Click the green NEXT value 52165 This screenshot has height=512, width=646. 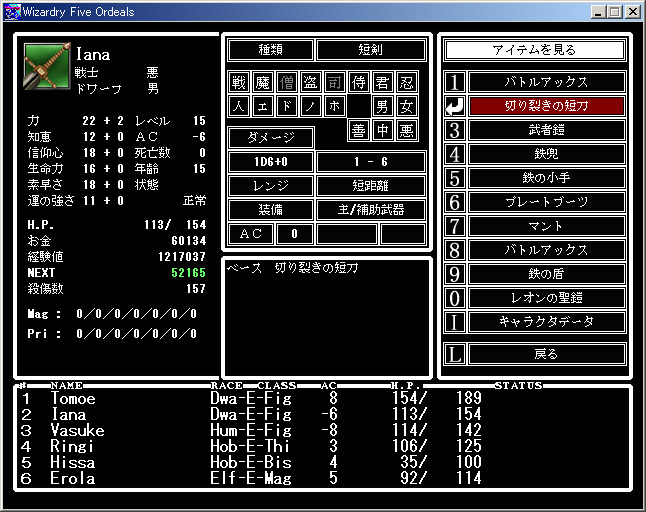click(x=188, y=273)
